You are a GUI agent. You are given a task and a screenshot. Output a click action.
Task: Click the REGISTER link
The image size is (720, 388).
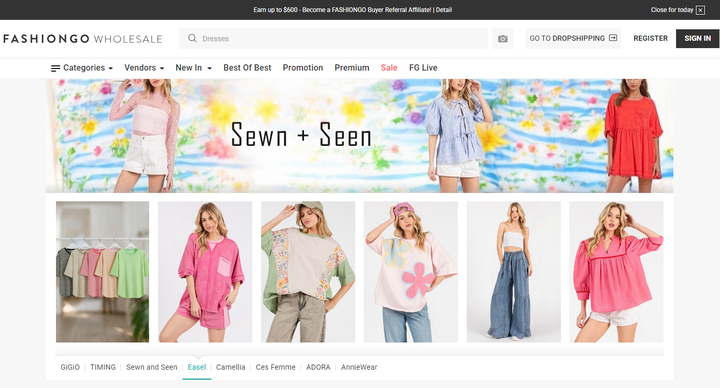coord(650,38)
